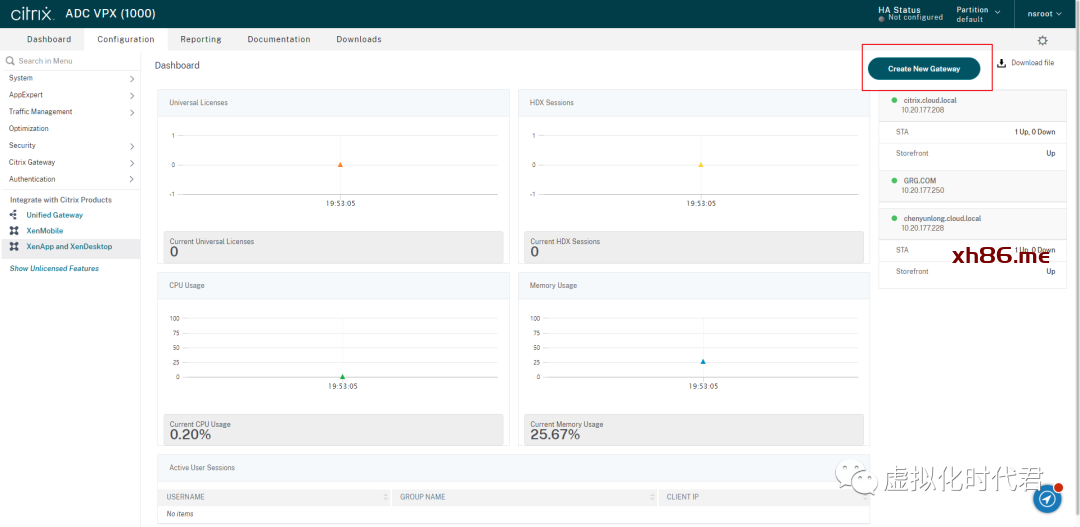Click the System menu label

(x=21, y=78)
